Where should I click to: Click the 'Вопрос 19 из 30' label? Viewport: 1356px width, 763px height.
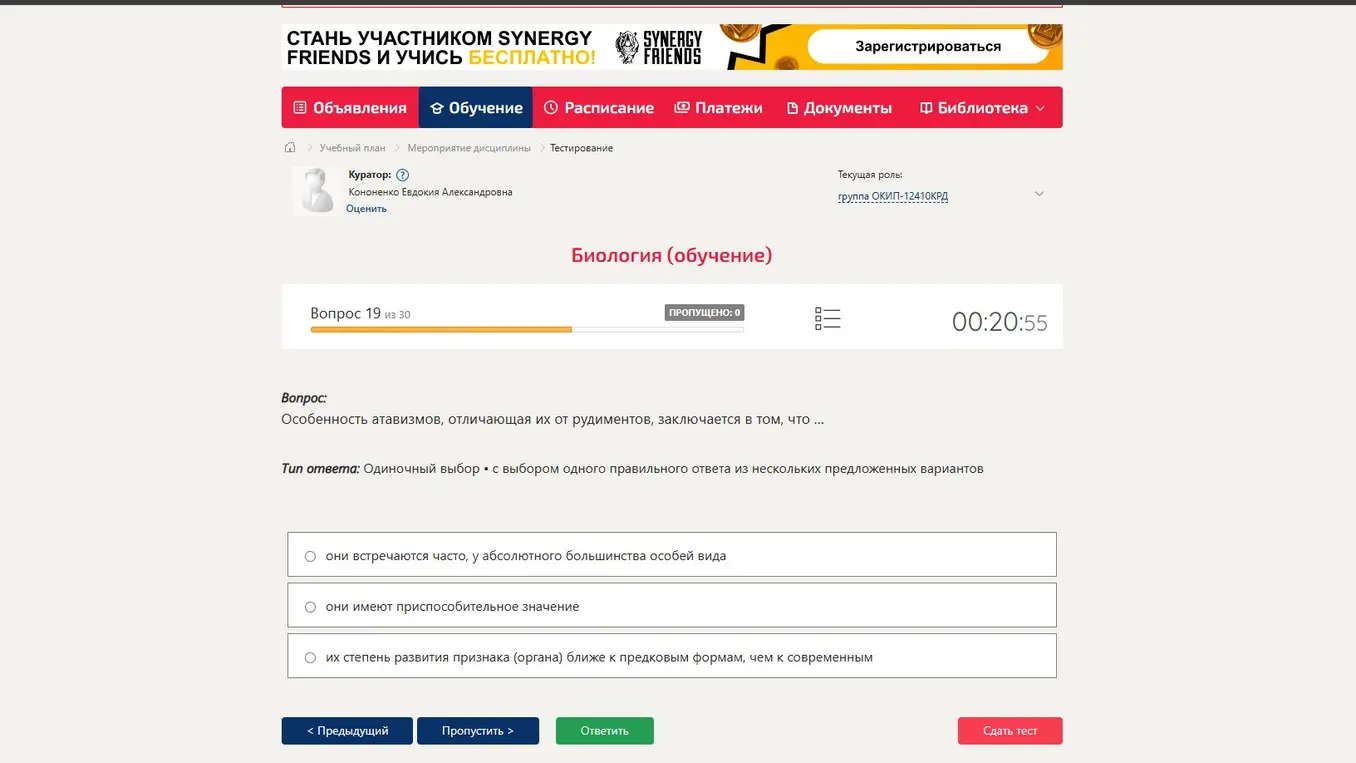(x=360, y=313)
